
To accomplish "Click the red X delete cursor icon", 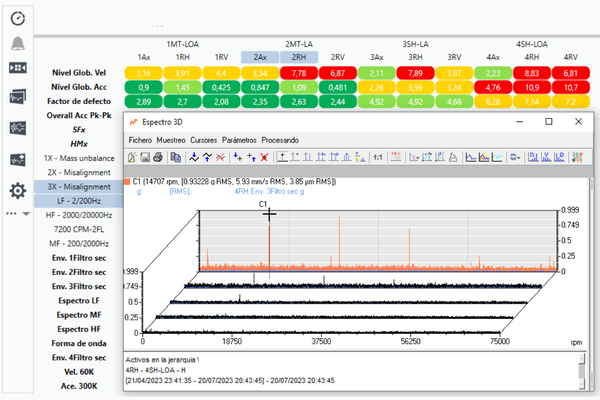I will click(x=263, y=157).
